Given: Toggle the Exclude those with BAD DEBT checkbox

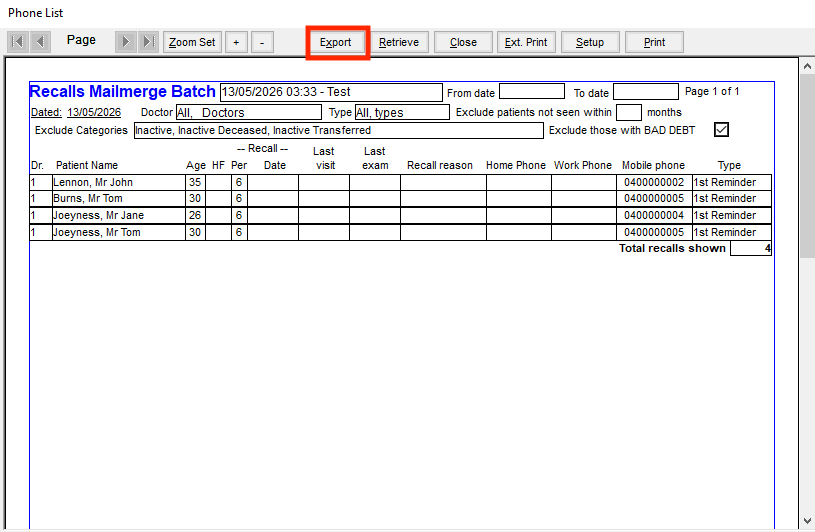Looking at the screenshot, I should point(721,129).
